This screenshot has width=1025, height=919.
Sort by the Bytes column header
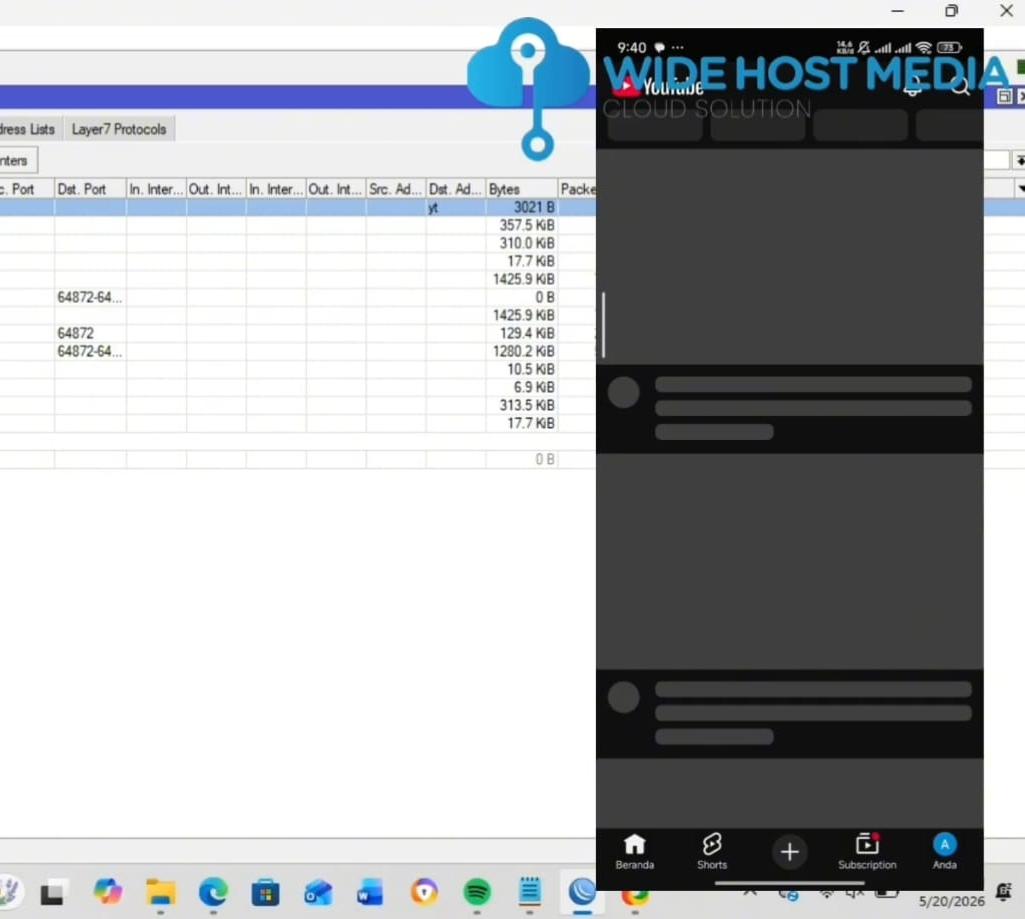click(x=521, y=189)
